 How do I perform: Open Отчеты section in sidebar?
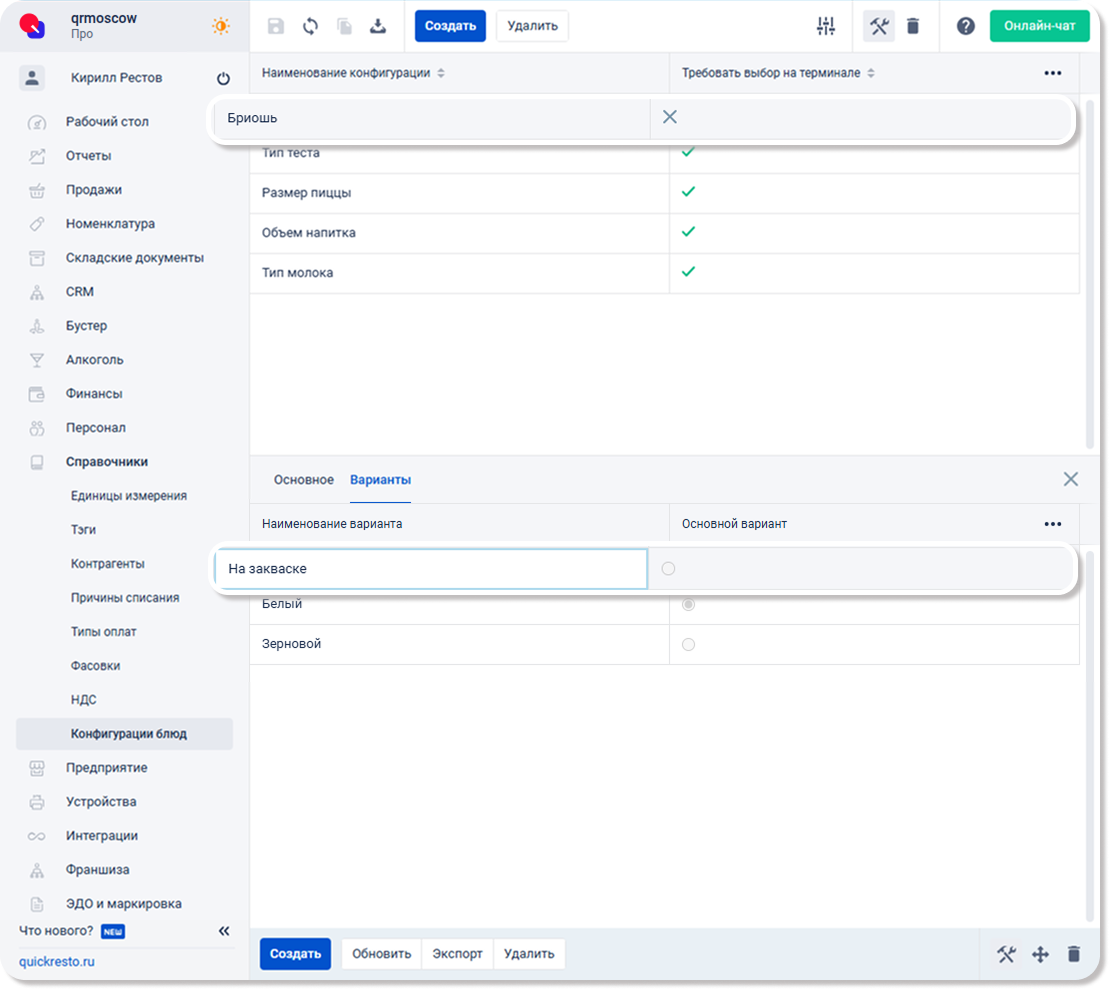[x=88, y=156]
